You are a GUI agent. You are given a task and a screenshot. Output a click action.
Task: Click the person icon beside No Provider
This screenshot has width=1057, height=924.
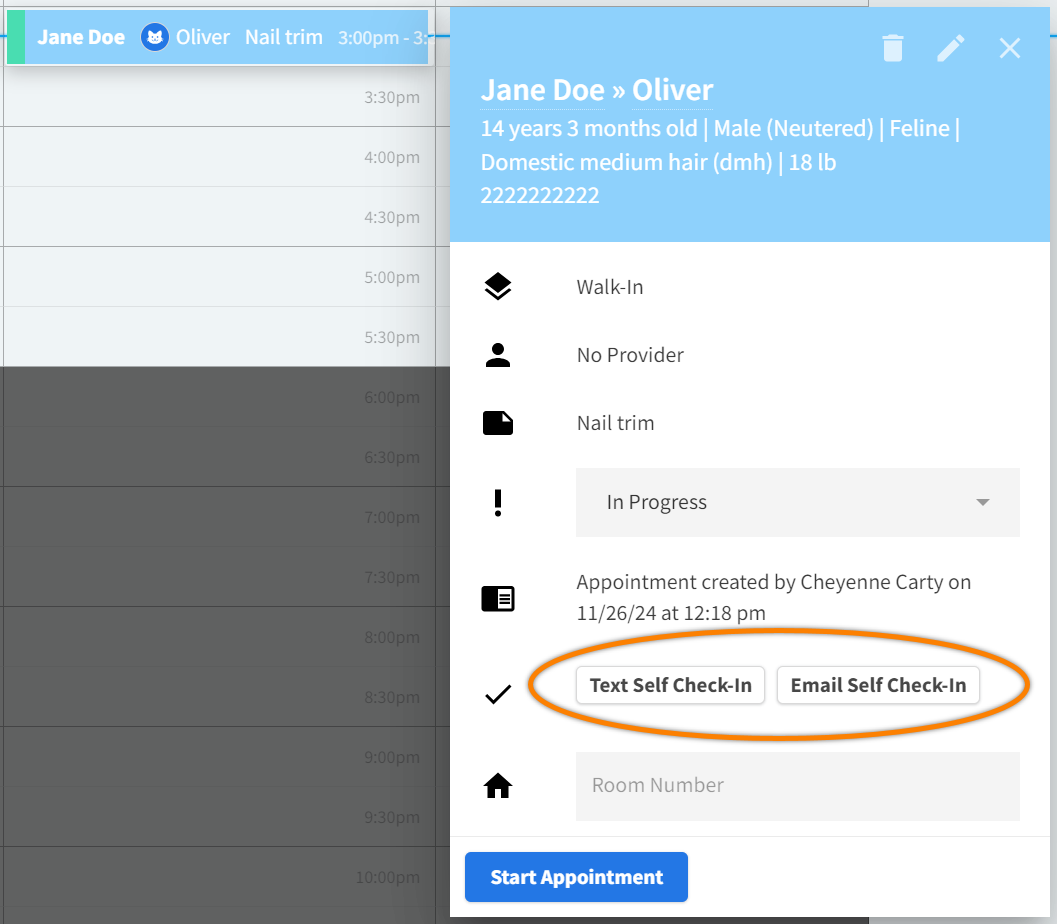click(498, 355)
